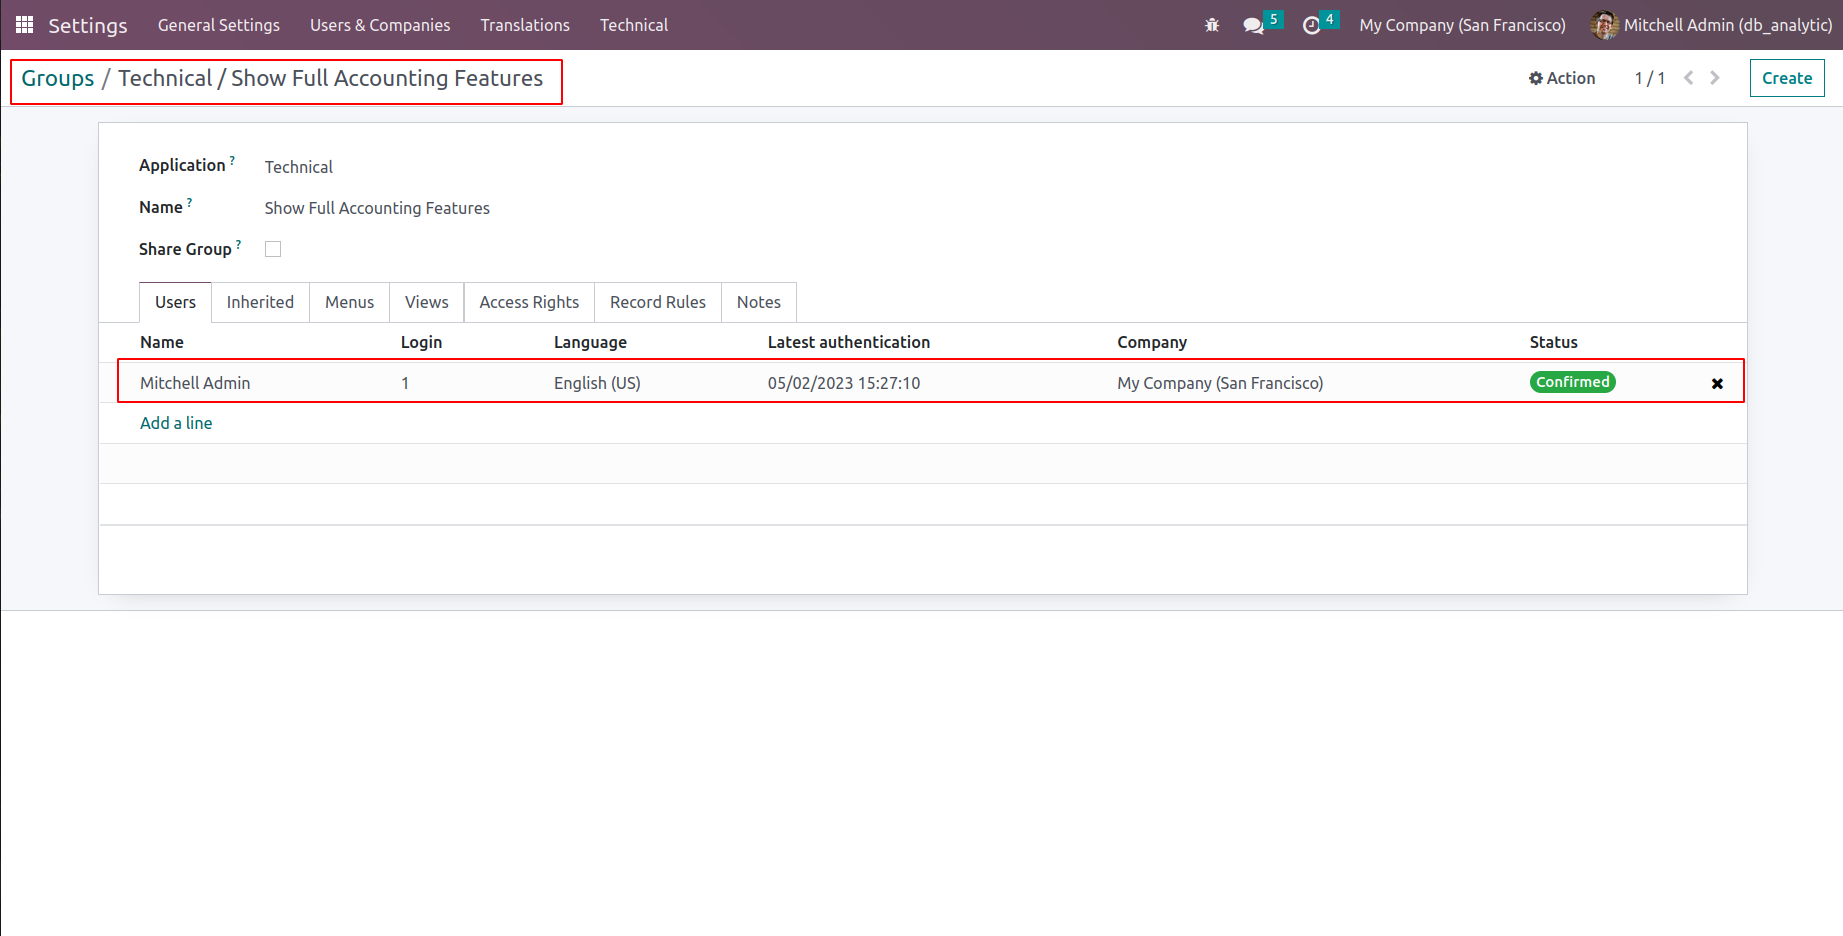Click the debug bug icon
Viewport: 1843px width, 936px height.
tap(1212, 25)
